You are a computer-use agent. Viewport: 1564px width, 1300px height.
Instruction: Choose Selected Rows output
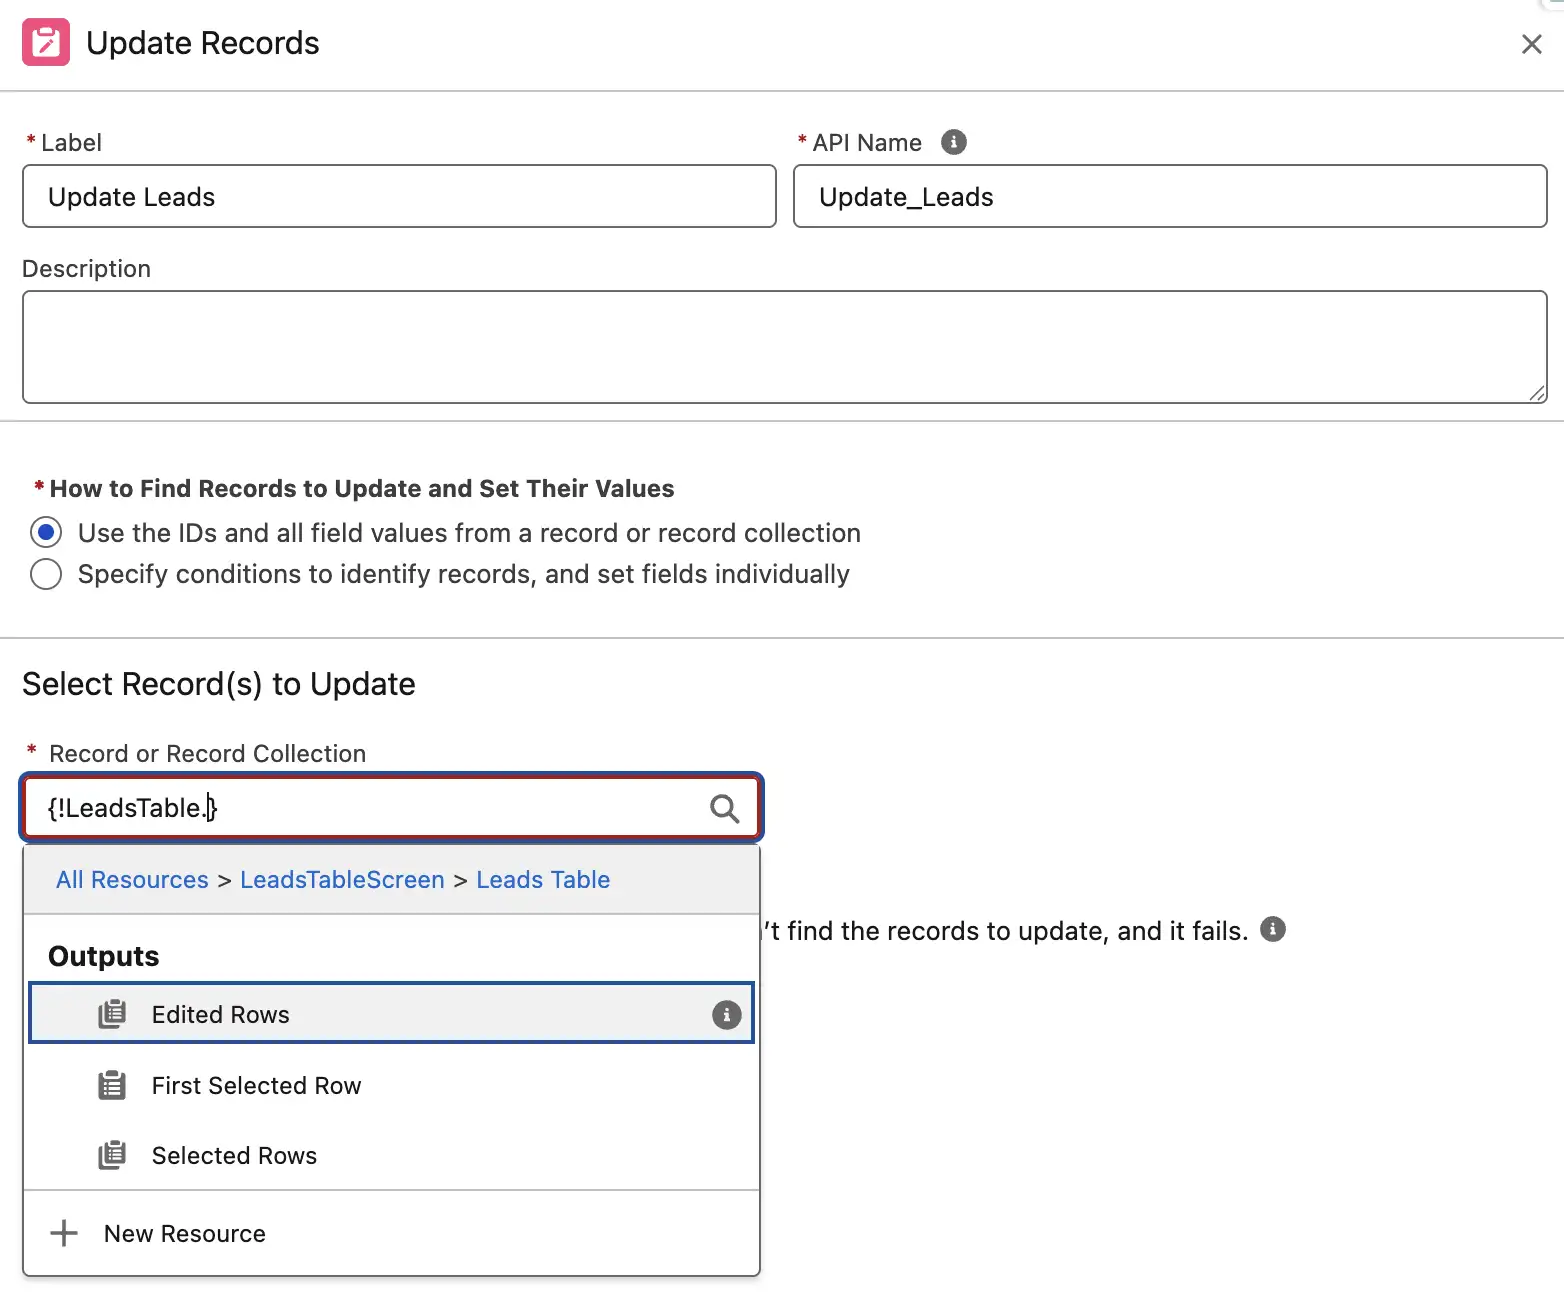tap(234, 1155)
